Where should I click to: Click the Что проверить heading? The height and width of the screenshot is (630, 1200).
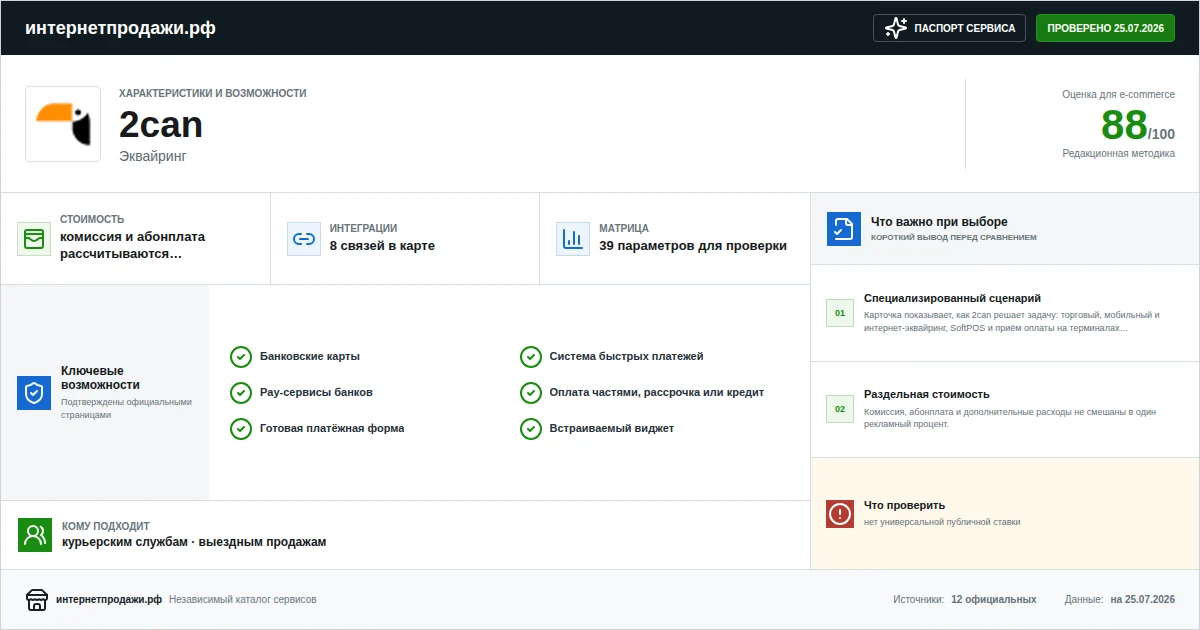(904, 505)
